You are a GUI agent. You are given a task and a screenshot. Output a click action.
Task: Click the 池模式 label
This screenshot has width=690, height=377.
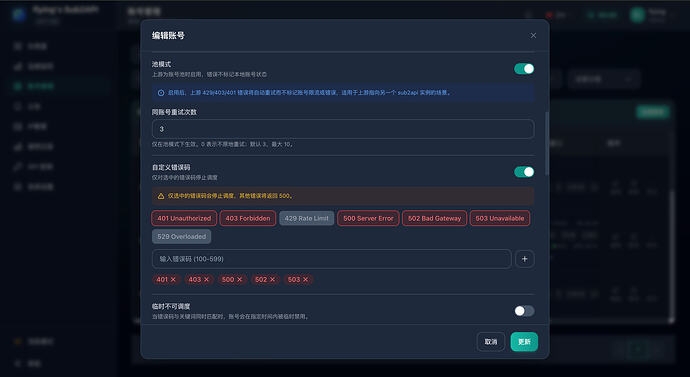(161, 64)
